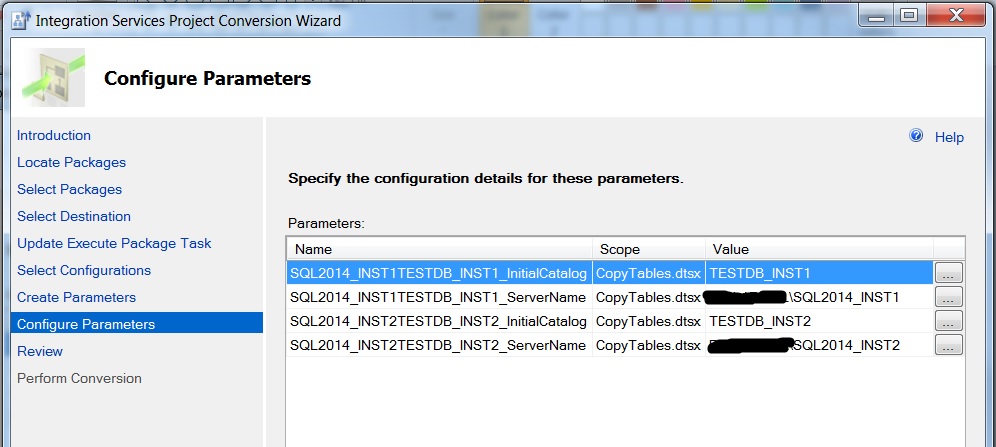Open Update Execute Package Task step
This screenshot has height=447, width=996.
[114, 244]
